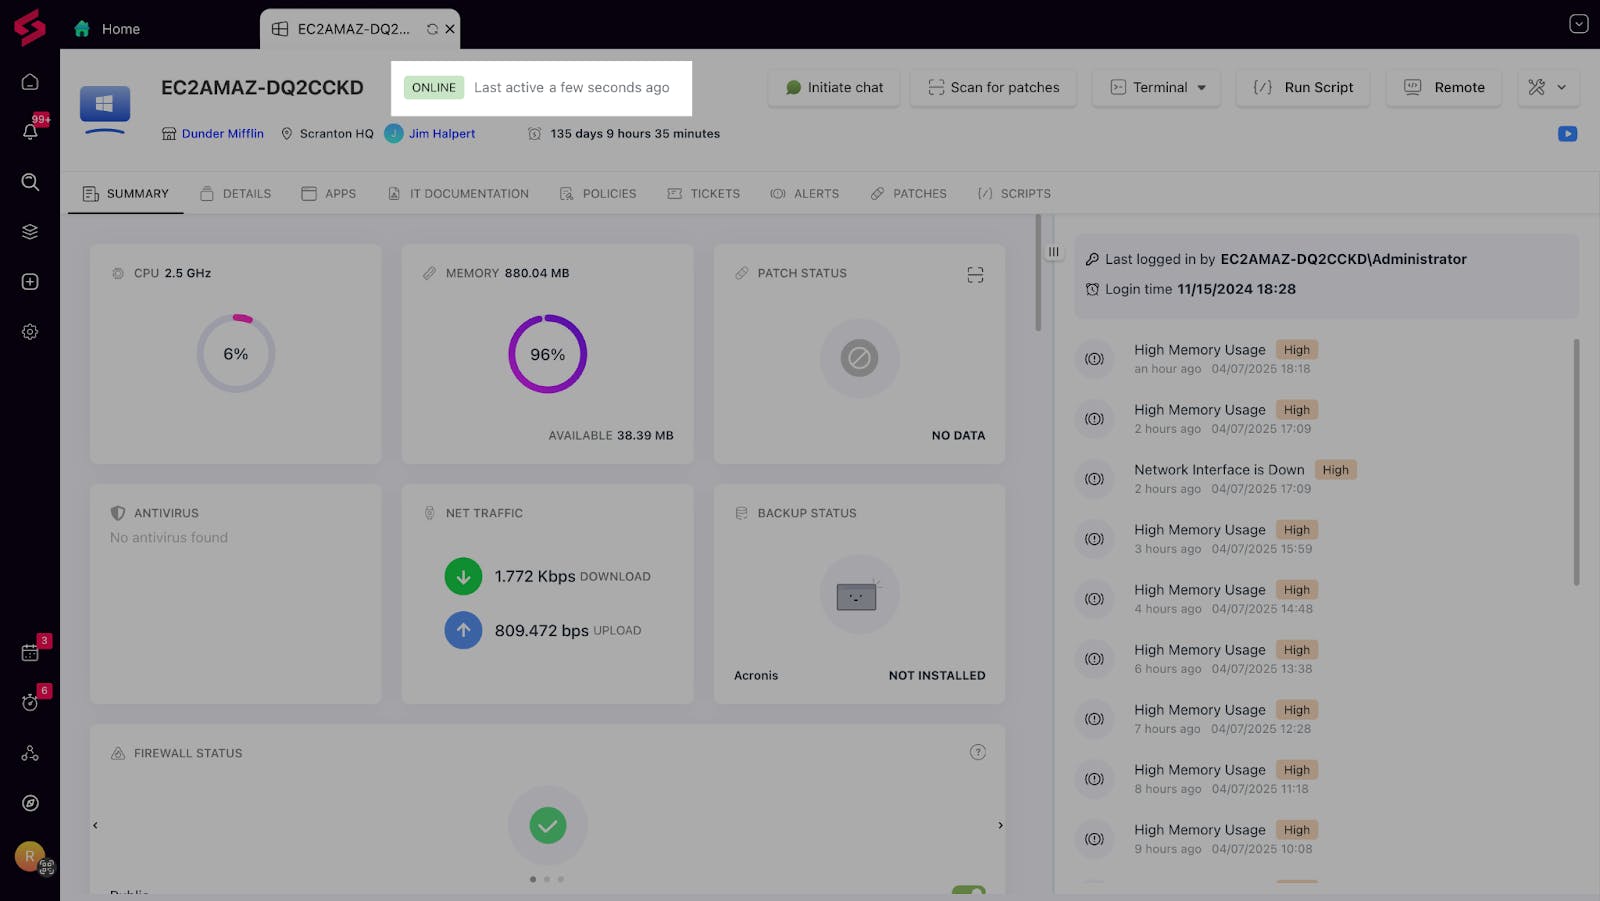
Task: Open the Details tab
Action: pyautogui.click(x=235, y=194)
